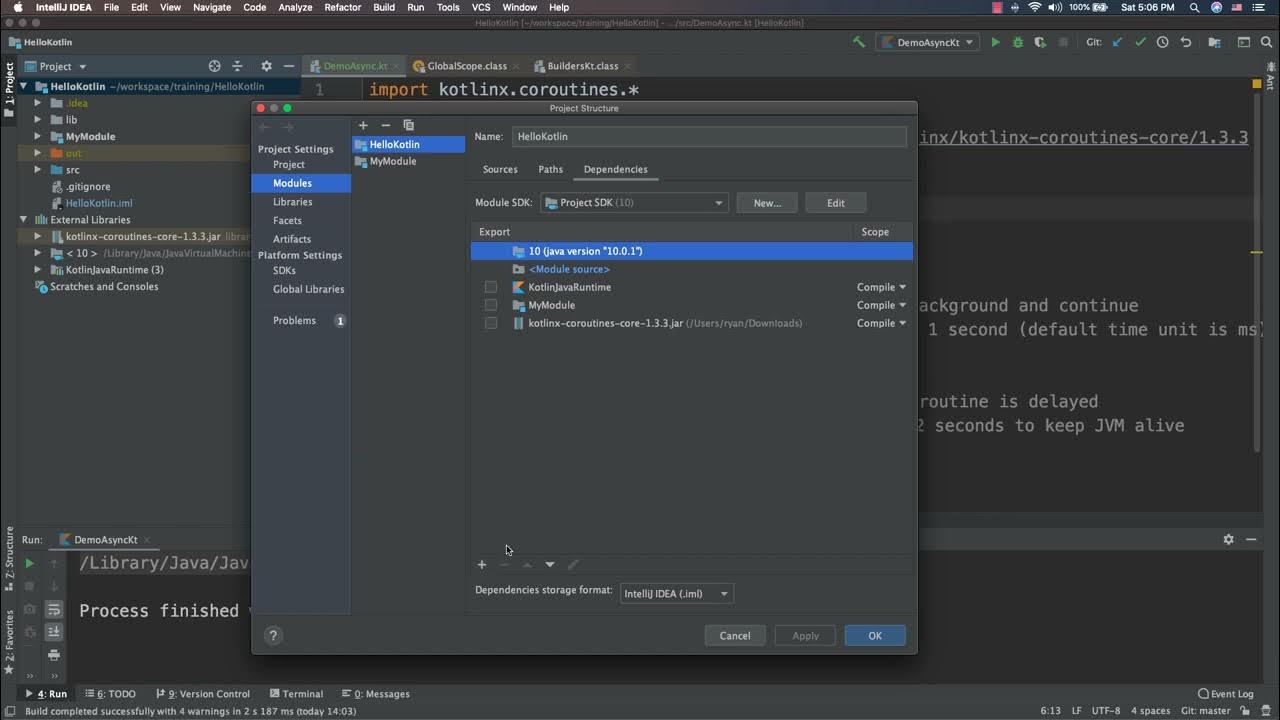This screenshot has width=1280, height=720.
Task: Remove module with minus icon in dialog
Action: (386, 125)
